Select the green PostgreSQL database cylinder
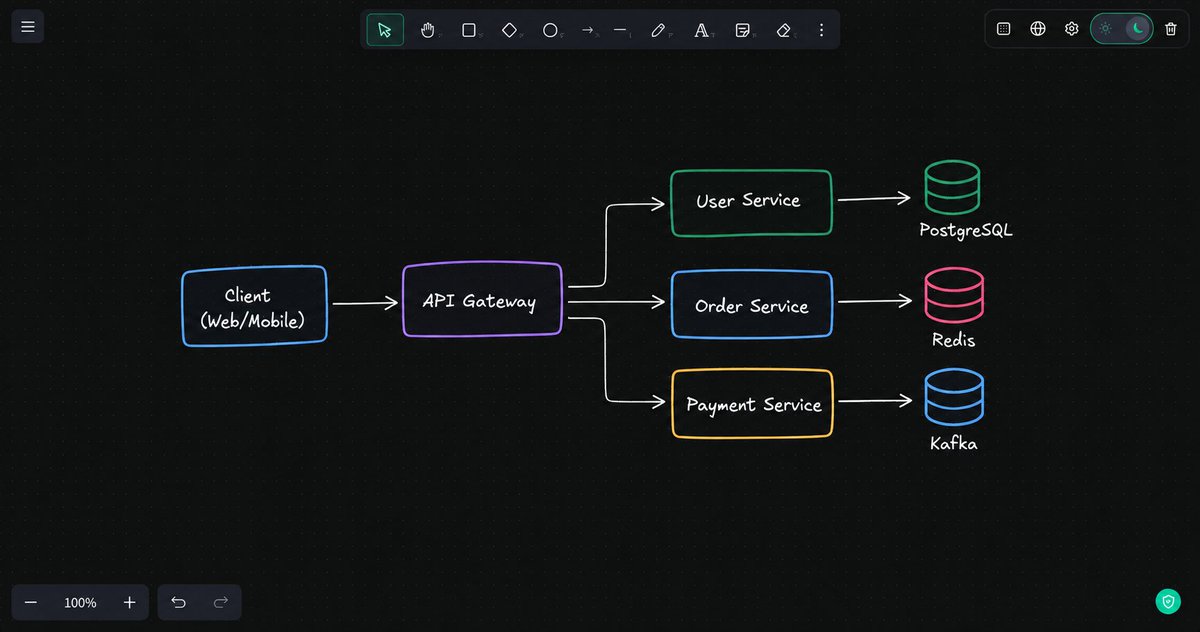The height and width of the screenshot is (632, 1200). 952,187
